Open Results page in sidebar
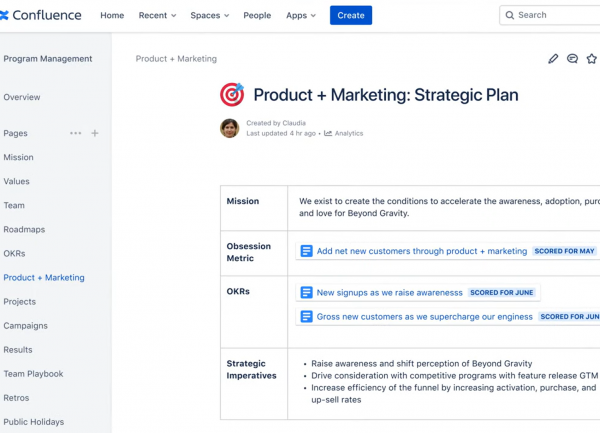Viewport: 600px width, 433px height. (18, 350)
